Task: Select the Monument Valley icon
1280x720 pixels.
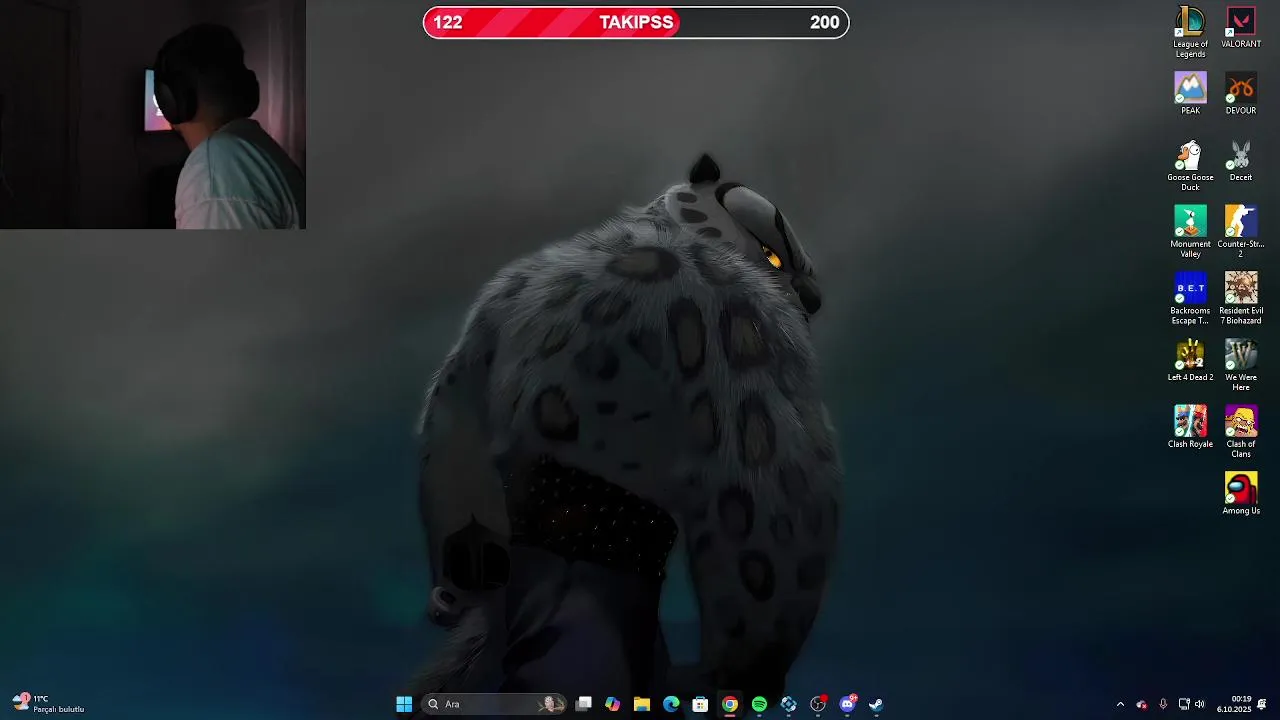Action: (1190, 232)
